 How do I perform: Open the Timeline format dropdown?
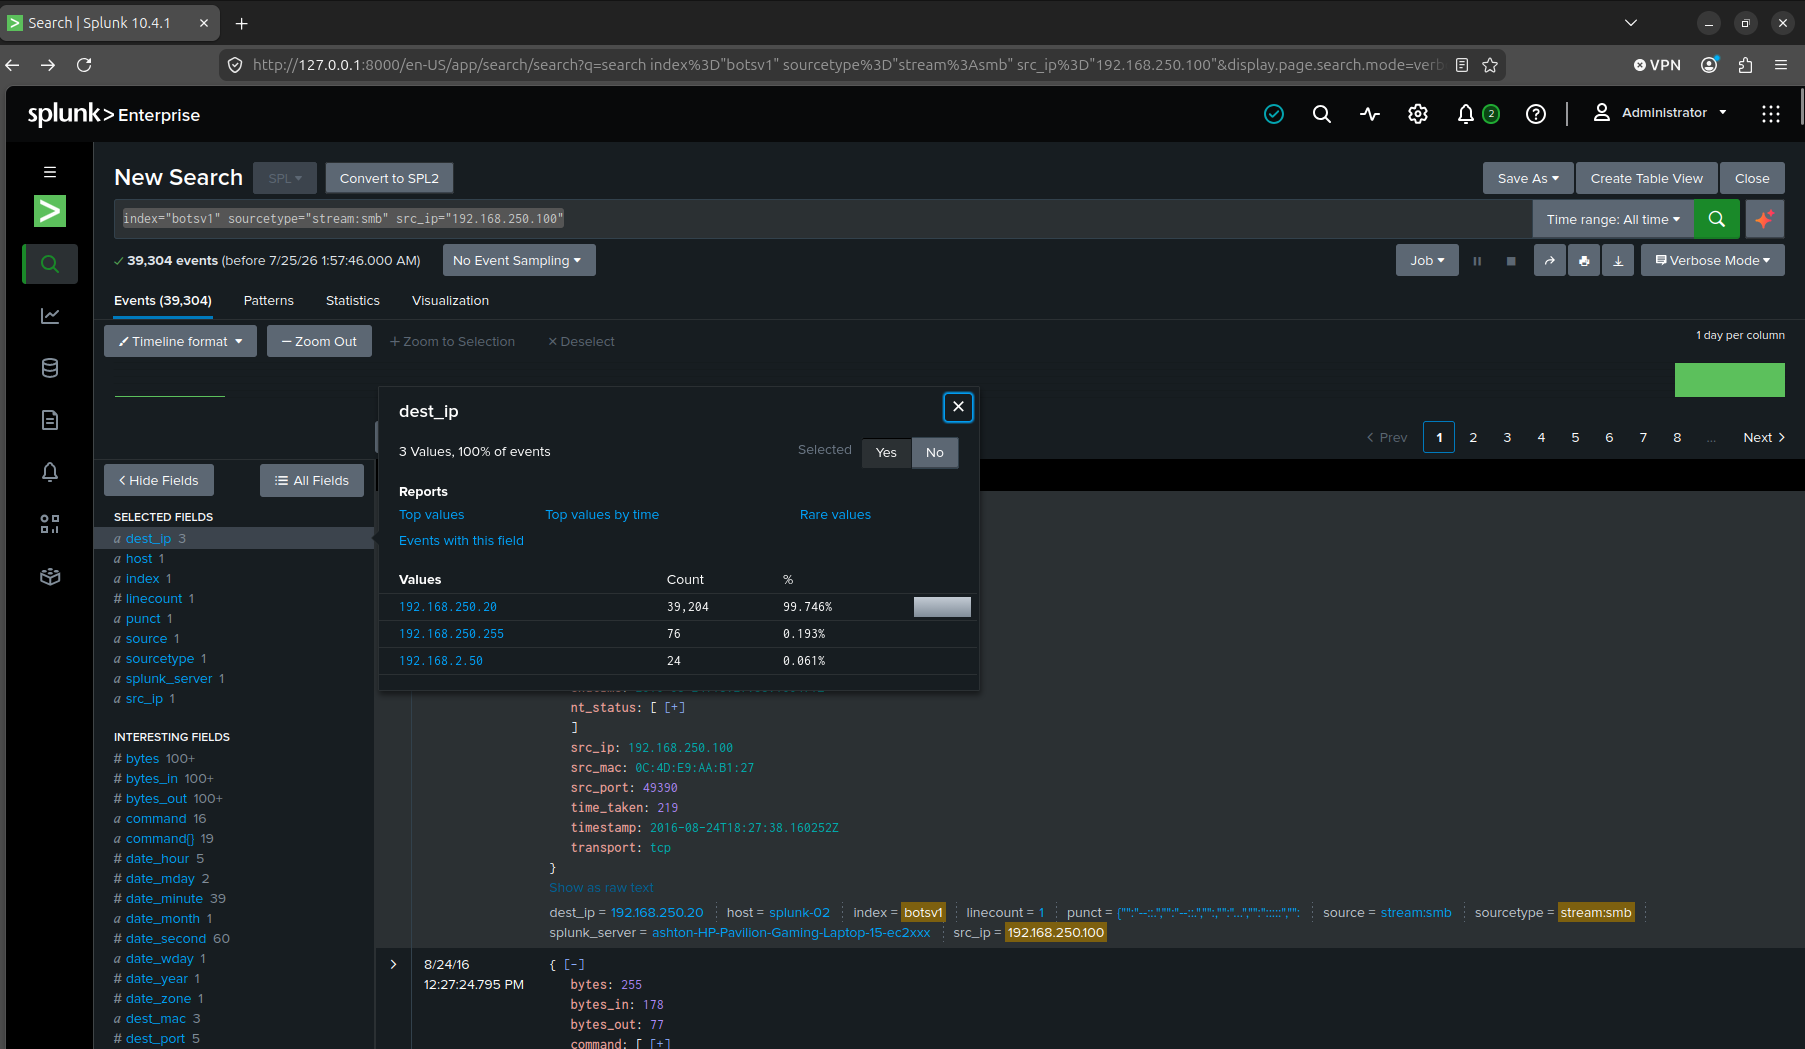pyautogui.click(x=180, y=341)
